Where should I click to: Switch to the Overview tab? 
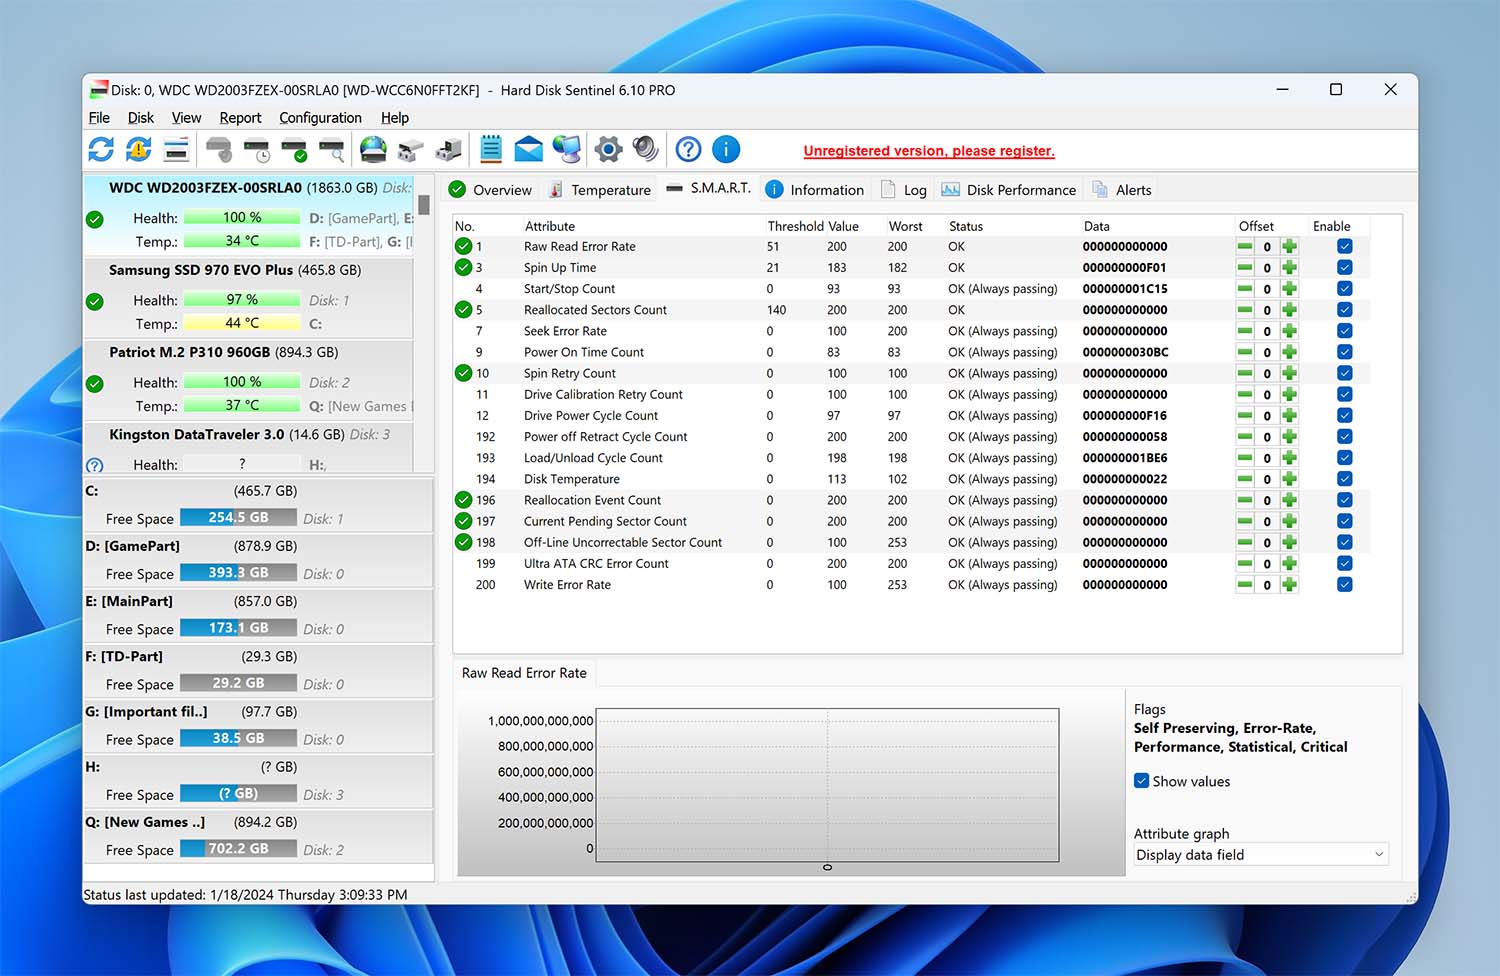pos(490,190)
